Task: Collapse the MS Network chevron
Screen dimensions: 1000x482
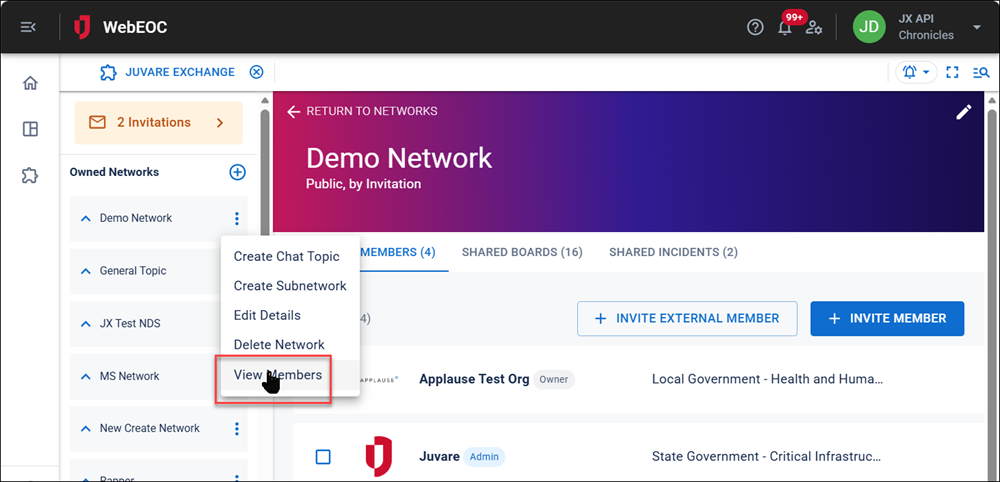Action: pyautogui.click(x=85, y=376)
